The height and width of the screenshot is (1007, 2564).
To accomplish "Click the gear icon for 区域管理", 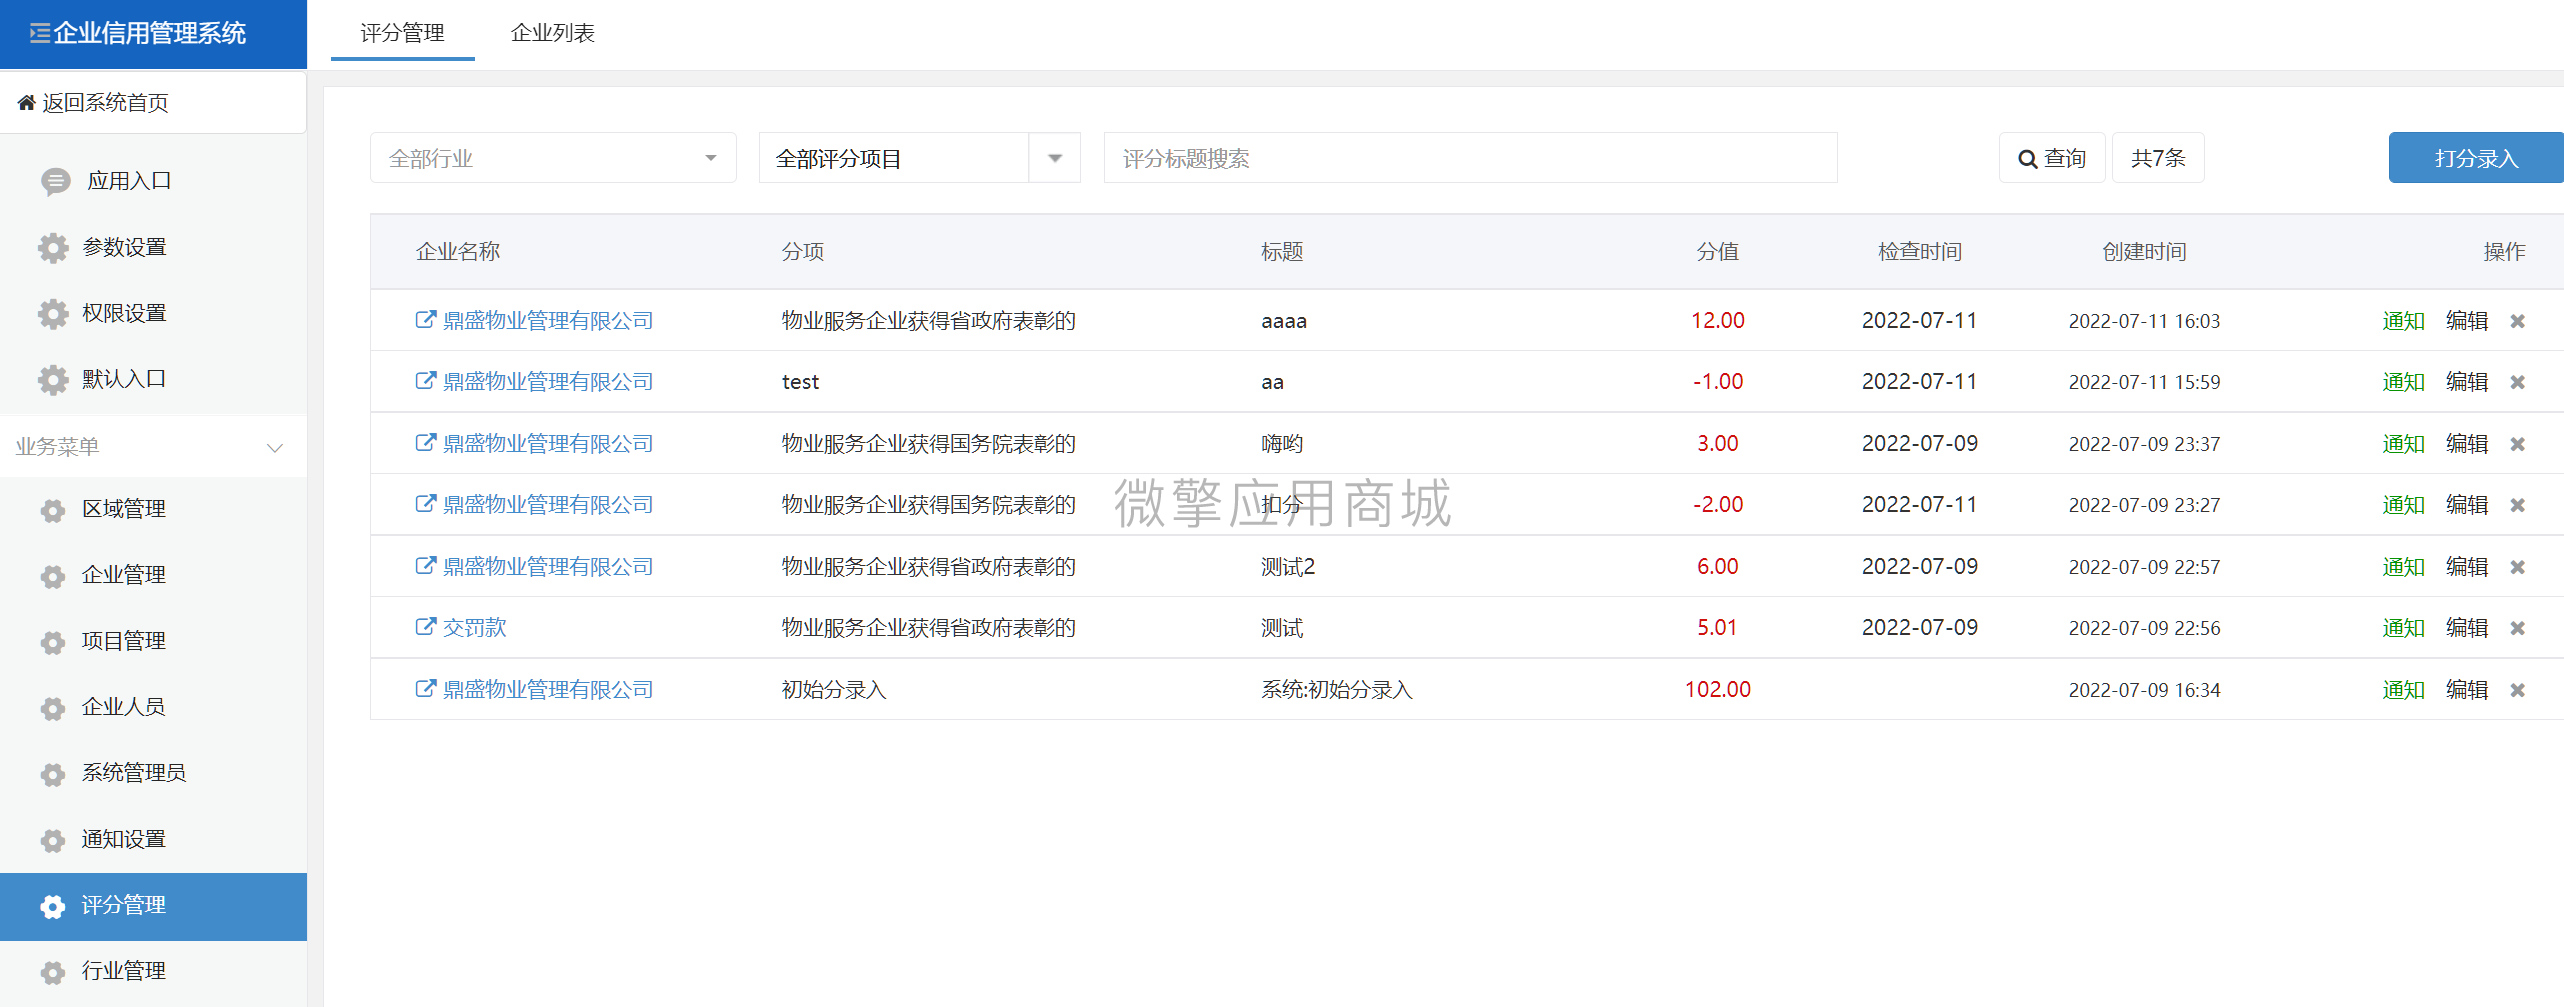I will point(53,510).
